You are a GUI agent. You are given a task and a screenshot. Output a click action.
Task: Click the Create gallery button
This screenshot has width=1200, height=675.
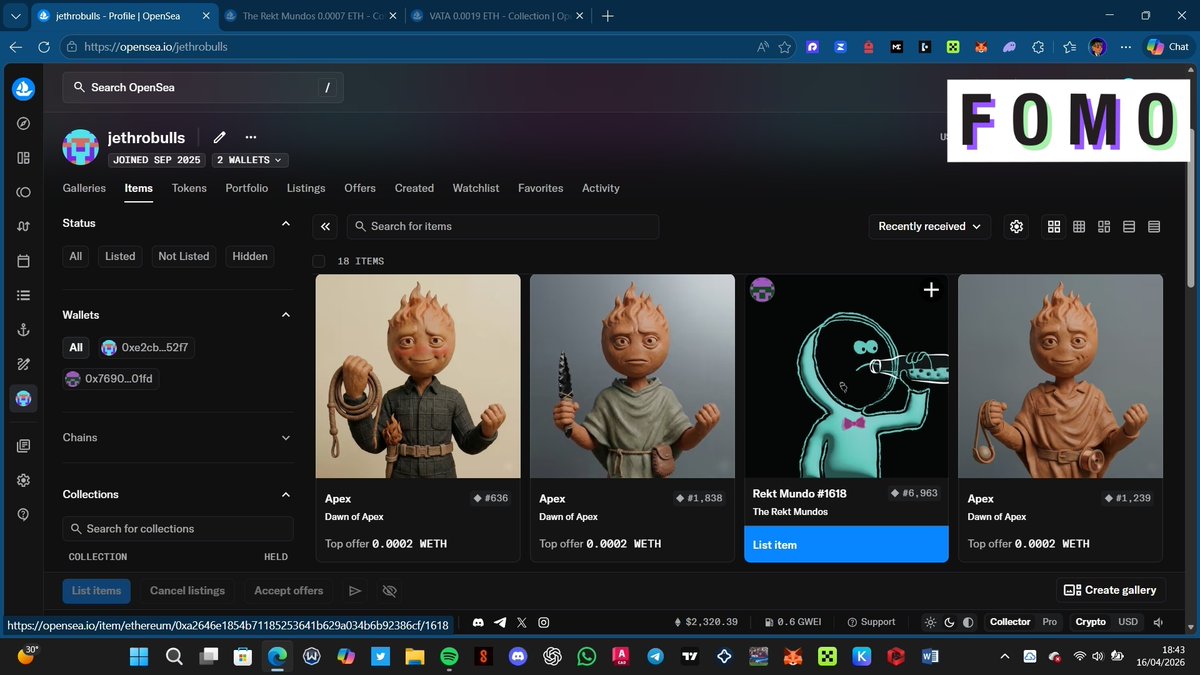[1110, 591]
